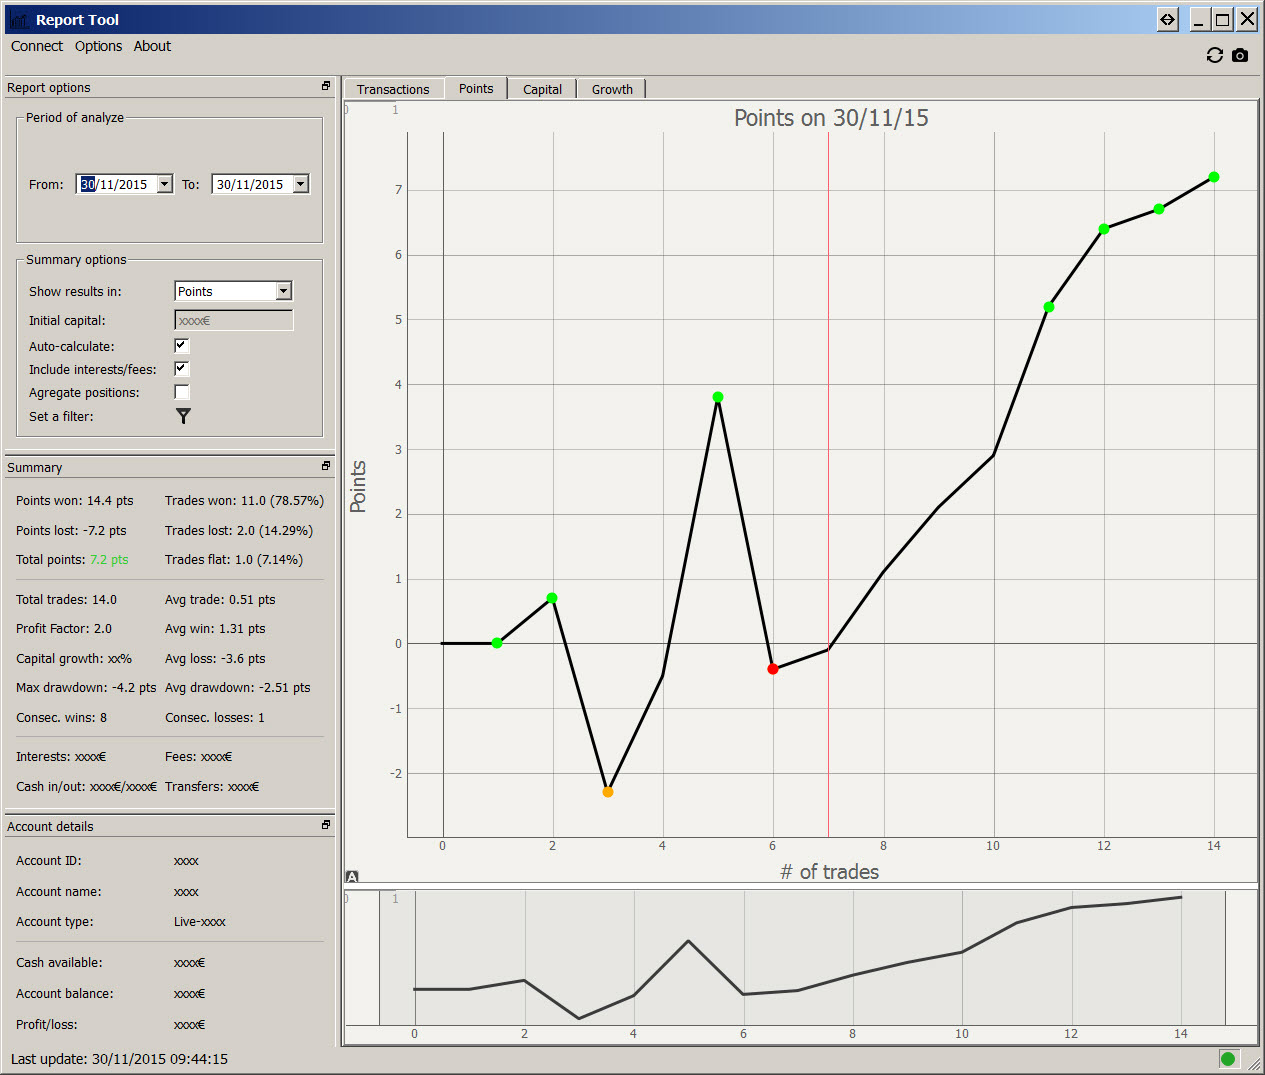Click 'Avg win: 1.31 pts' text
The width and height of the screenshot is (1265, 1075).
(215, 629)
